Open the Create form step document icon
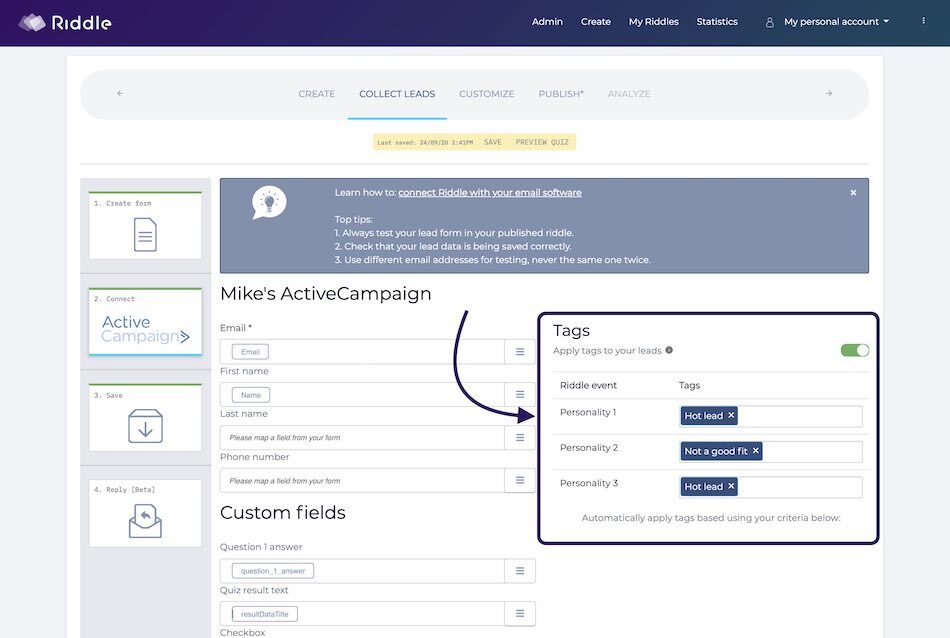Image resolution: width=950 pixels, height=638 pixels. pos(145,234)
